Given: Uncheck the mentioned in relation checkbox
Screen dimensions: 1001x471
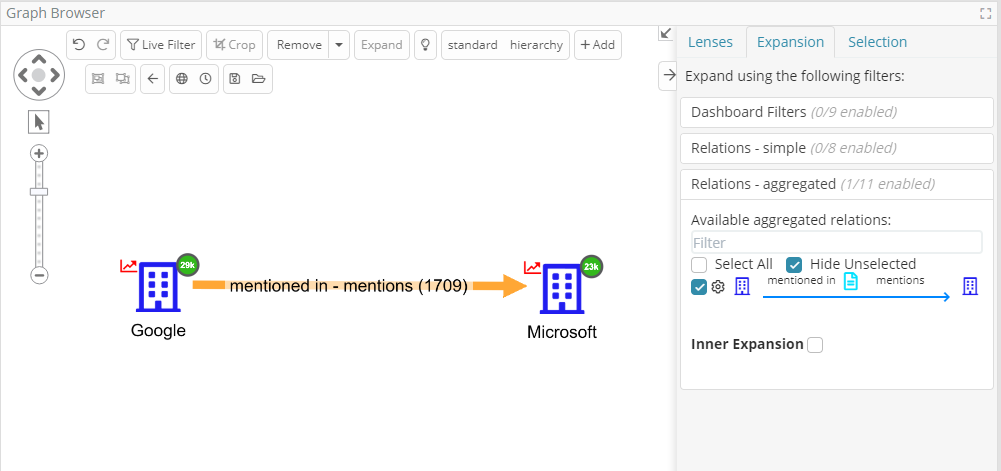Looking at the screenshot, I should (x=699, y=287).
